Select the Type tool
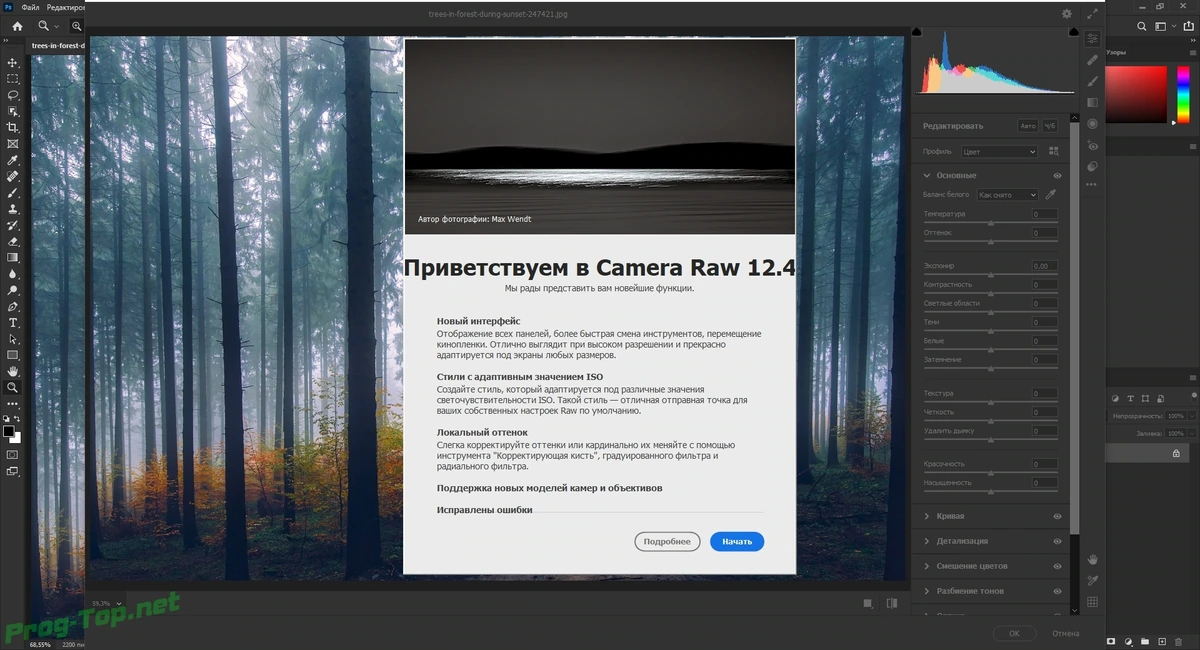Viewport: 1200px width, 650px height. [13, 322]
